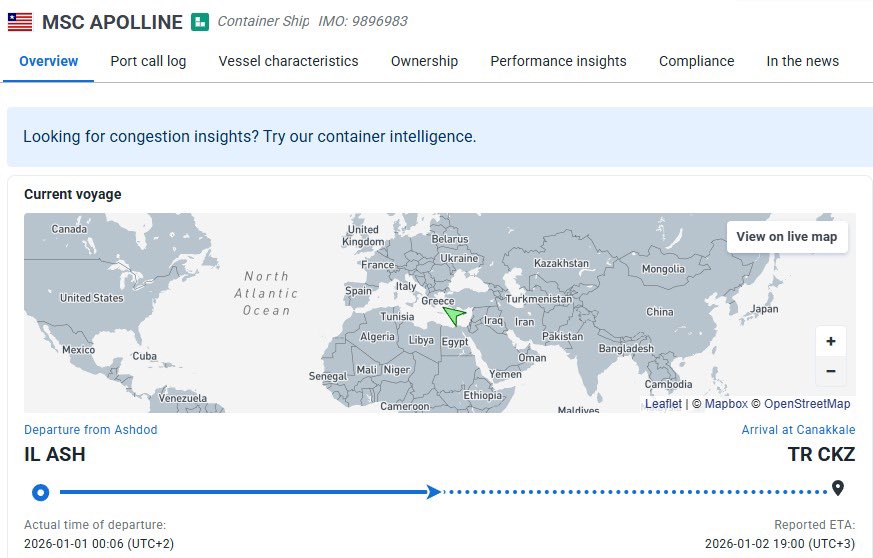
Task: Click the green ship arrow marker on the map
Action: tap(454, 315)
